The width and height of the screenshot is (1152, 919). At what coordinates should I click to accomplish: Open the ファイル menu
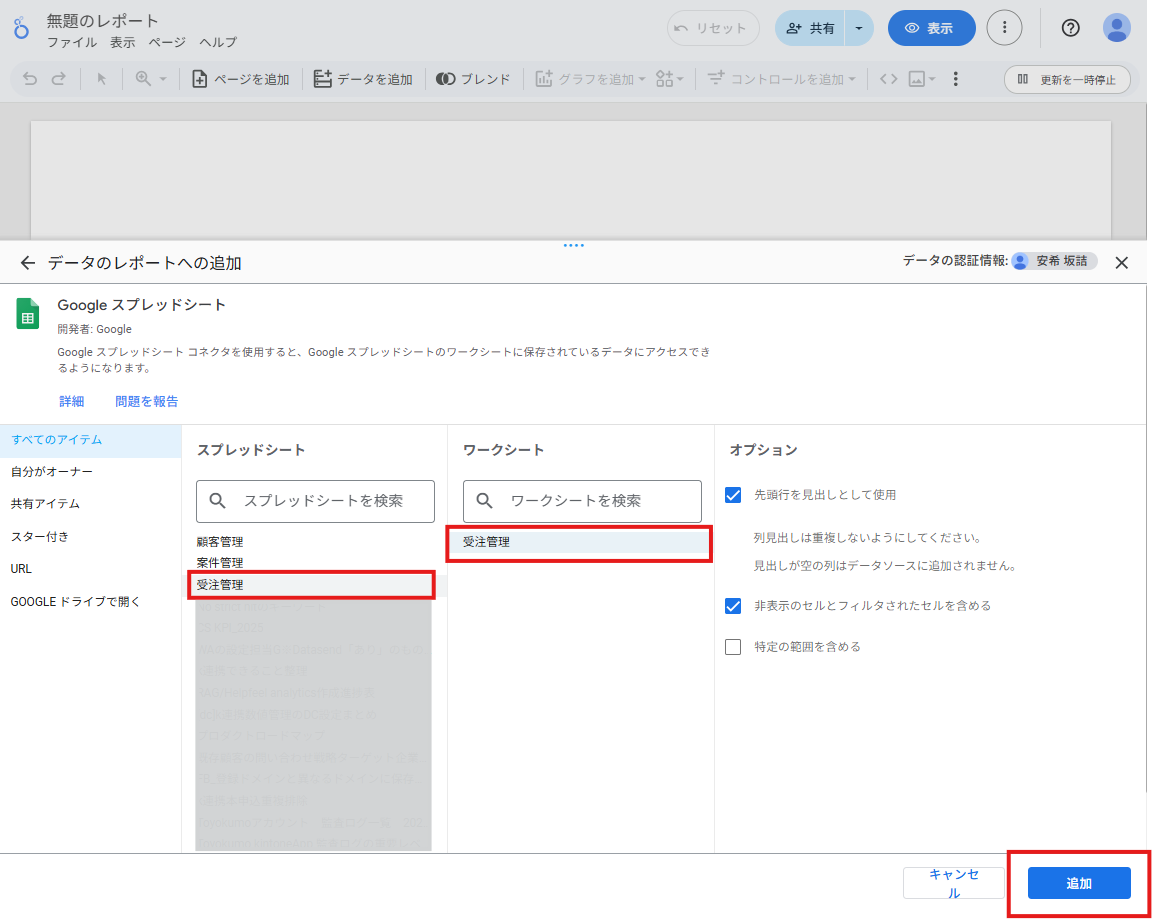[x=72, y=42]
